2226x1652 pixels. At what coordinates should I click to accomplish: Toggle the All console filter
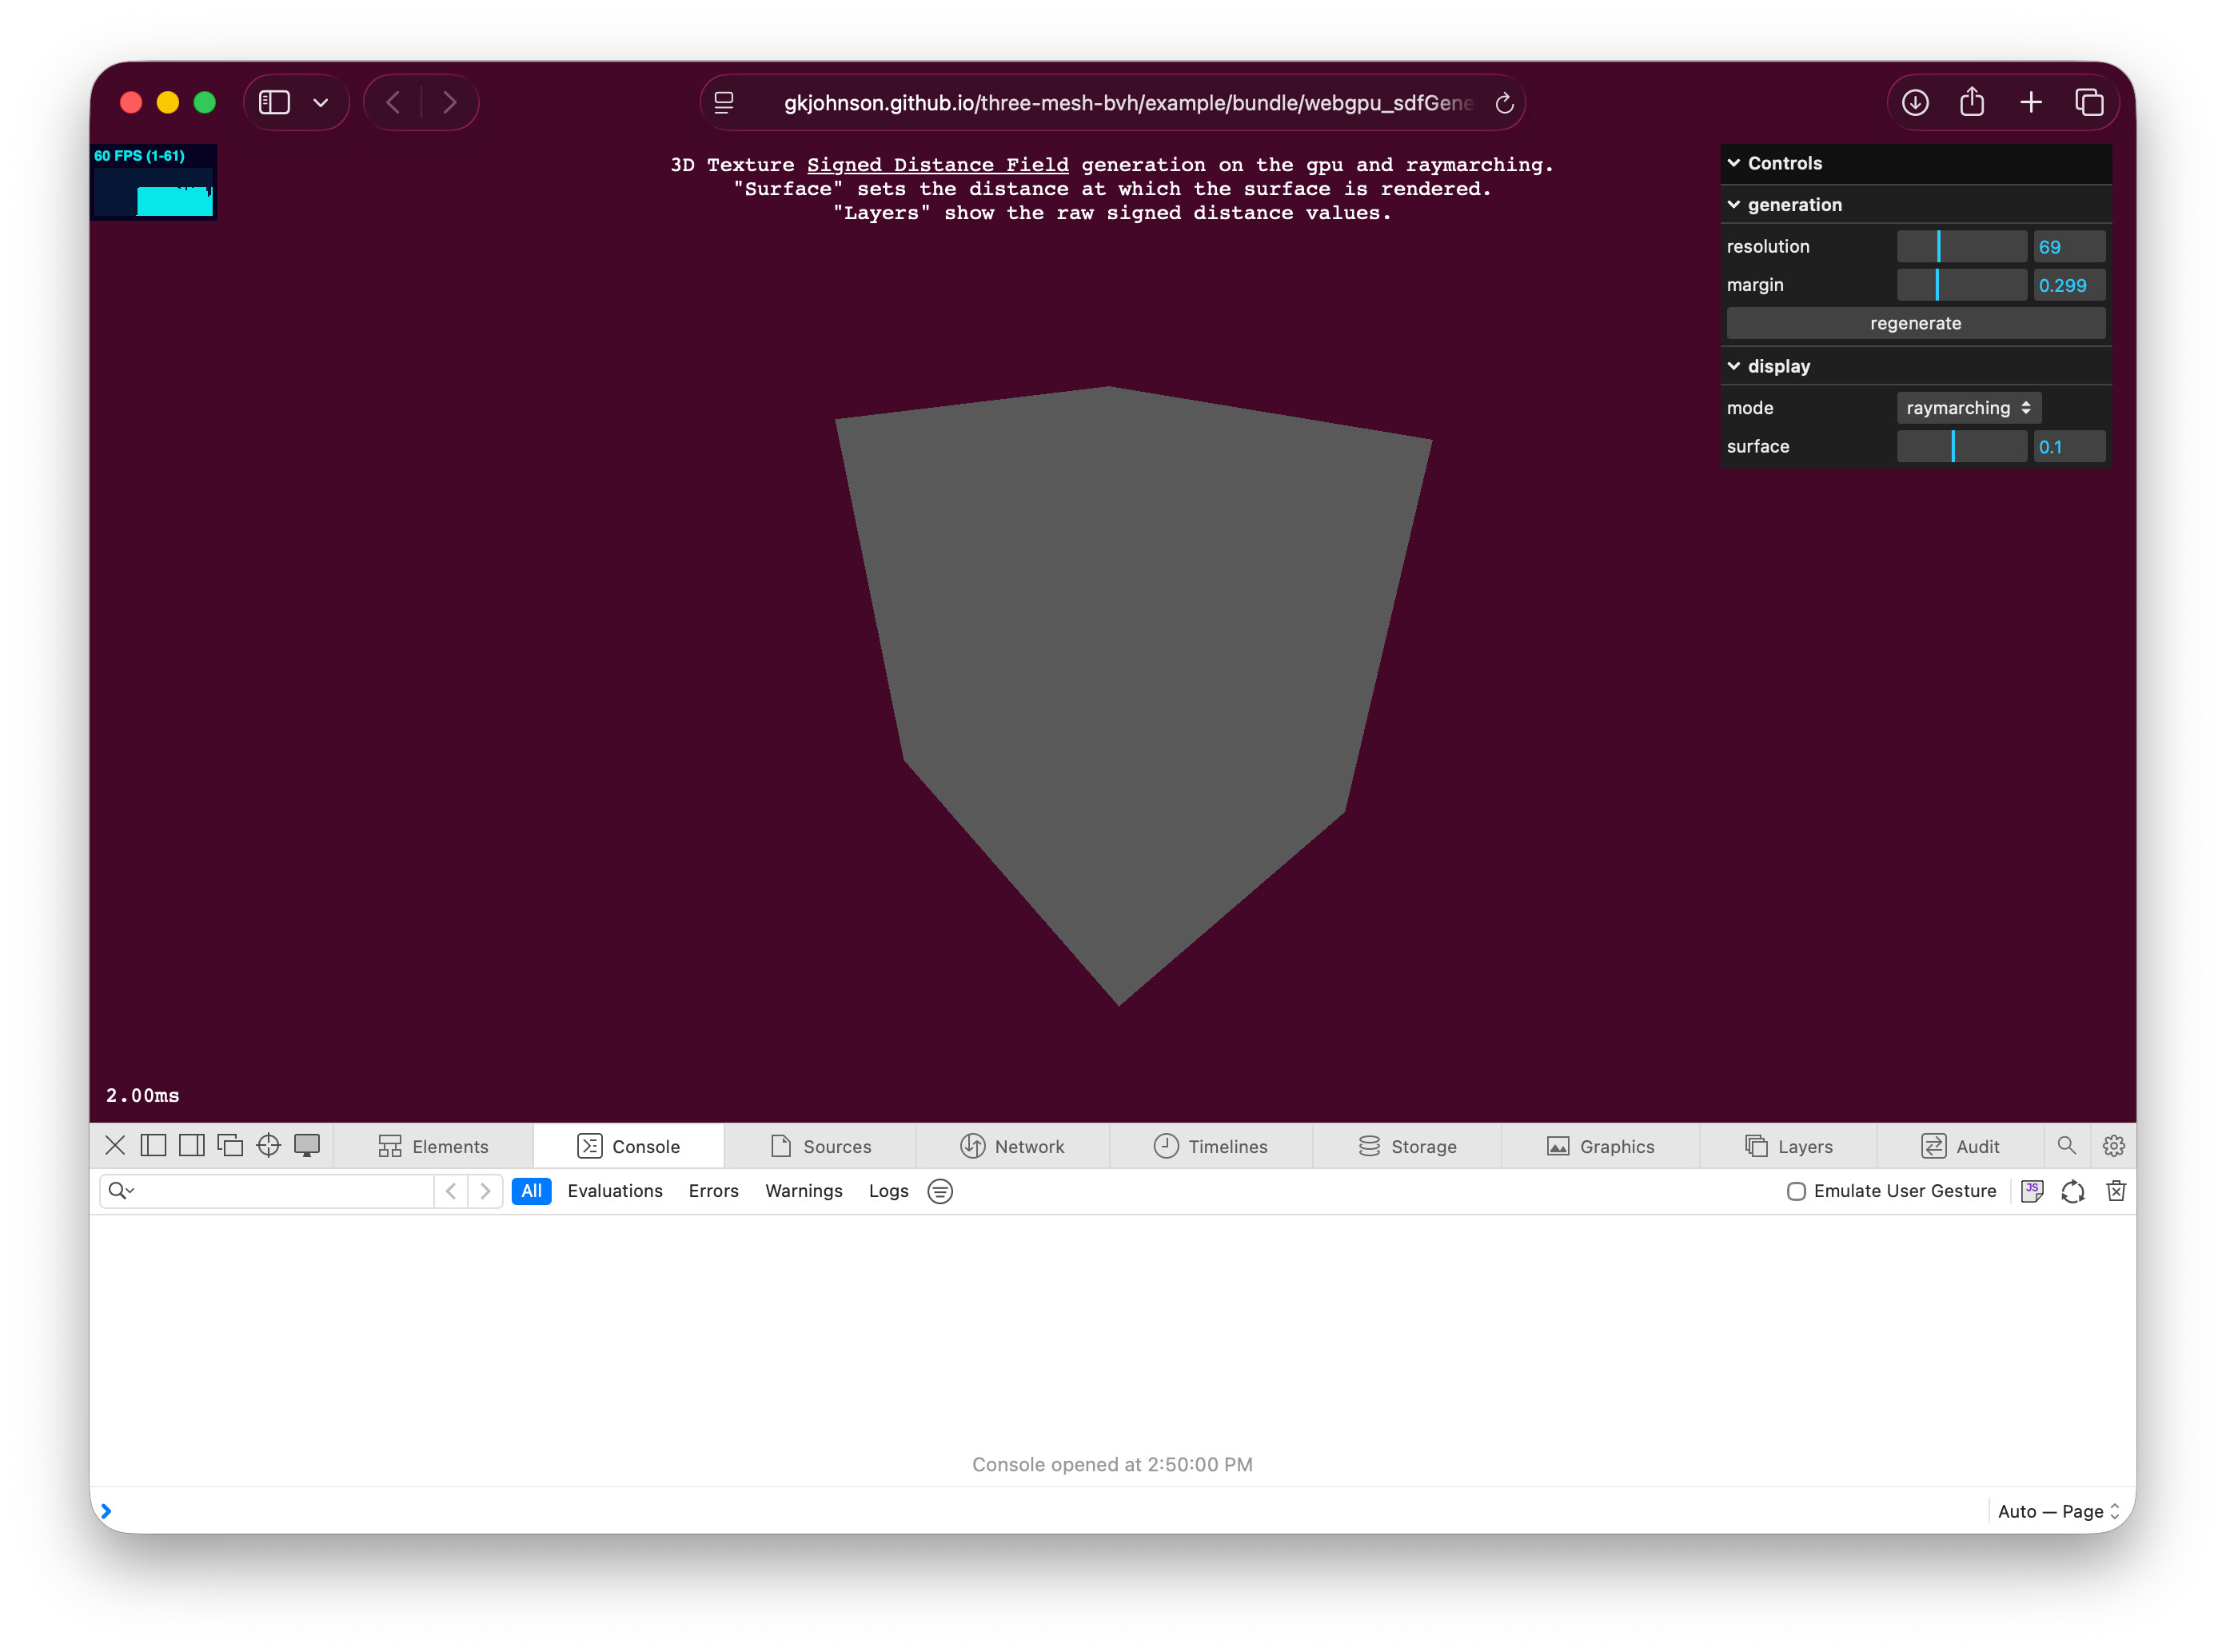(x=531, y=1191)
